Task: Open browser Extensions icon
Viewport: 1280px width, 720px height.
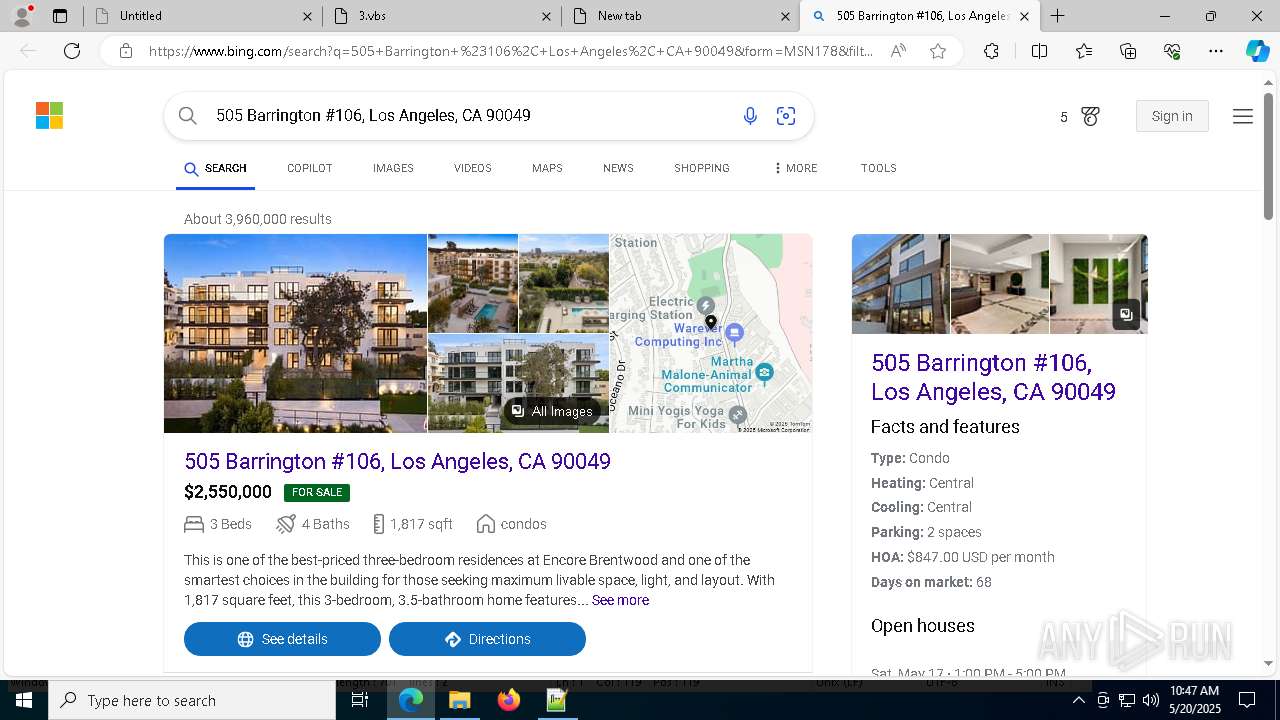Action: 991,51
